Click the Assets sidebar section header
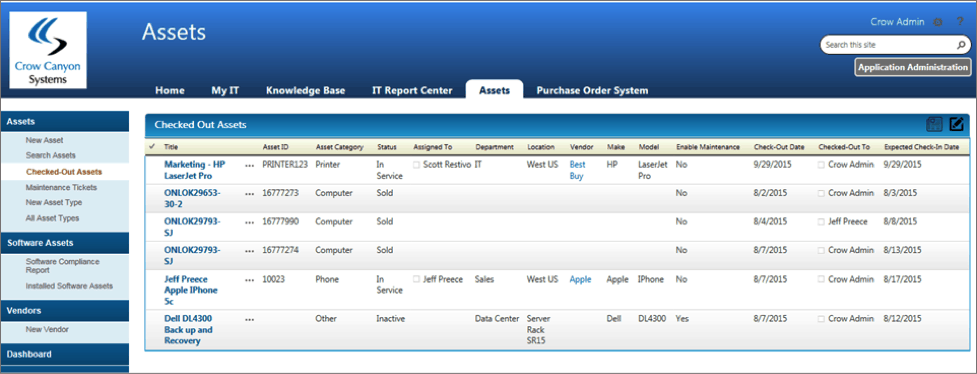The width and height of the screenshot is (977, 374). tap(65, 122)
